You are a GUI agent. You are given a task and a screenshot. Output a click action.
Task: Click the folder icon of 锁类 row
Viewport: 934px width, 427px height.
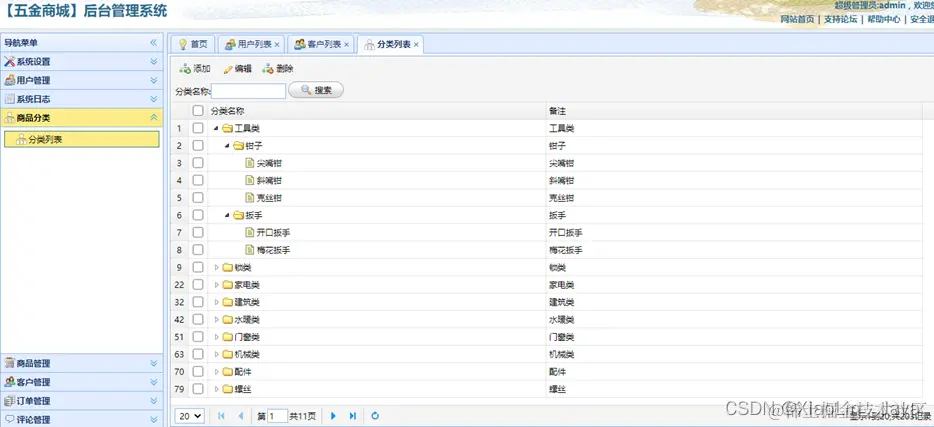[x=228, y=267]
